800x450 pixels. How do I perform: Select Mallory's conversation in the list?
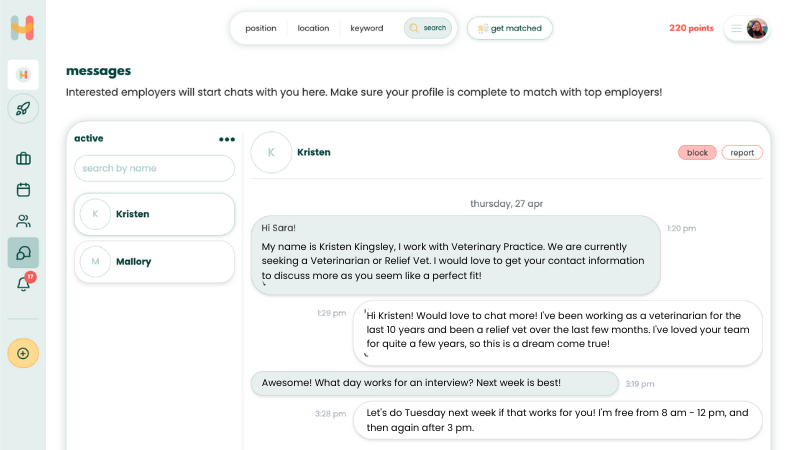pyautogui.click(x=154, y=262)
